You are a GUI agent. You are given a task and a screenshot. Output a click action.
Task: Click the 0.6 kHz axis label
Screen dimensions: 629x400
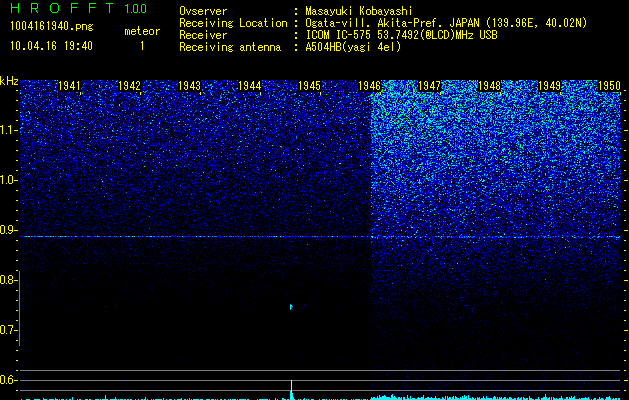coord(8,380)
